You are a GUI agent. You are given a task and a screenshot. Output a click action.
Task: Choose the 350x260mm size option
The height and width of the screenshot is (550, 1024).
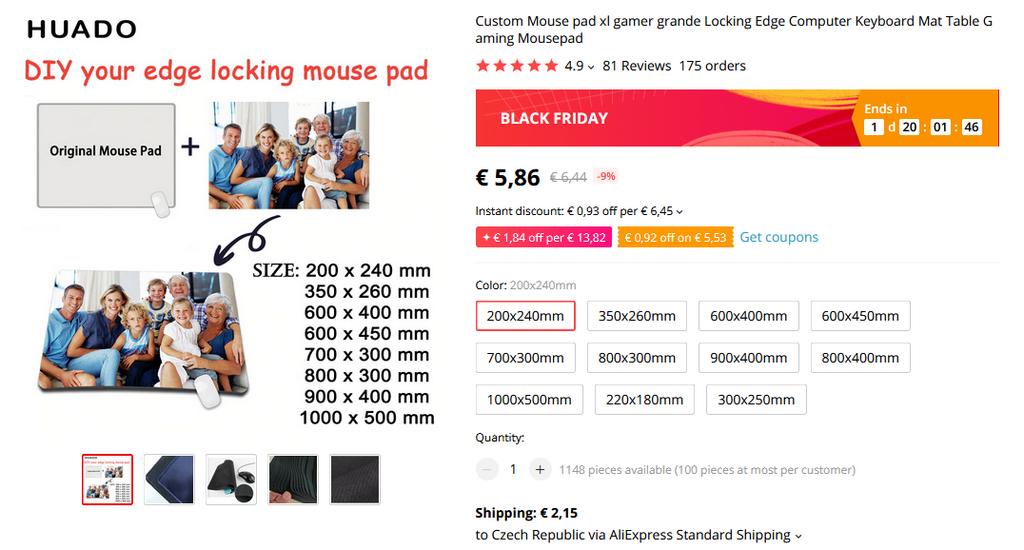[637, 315]
